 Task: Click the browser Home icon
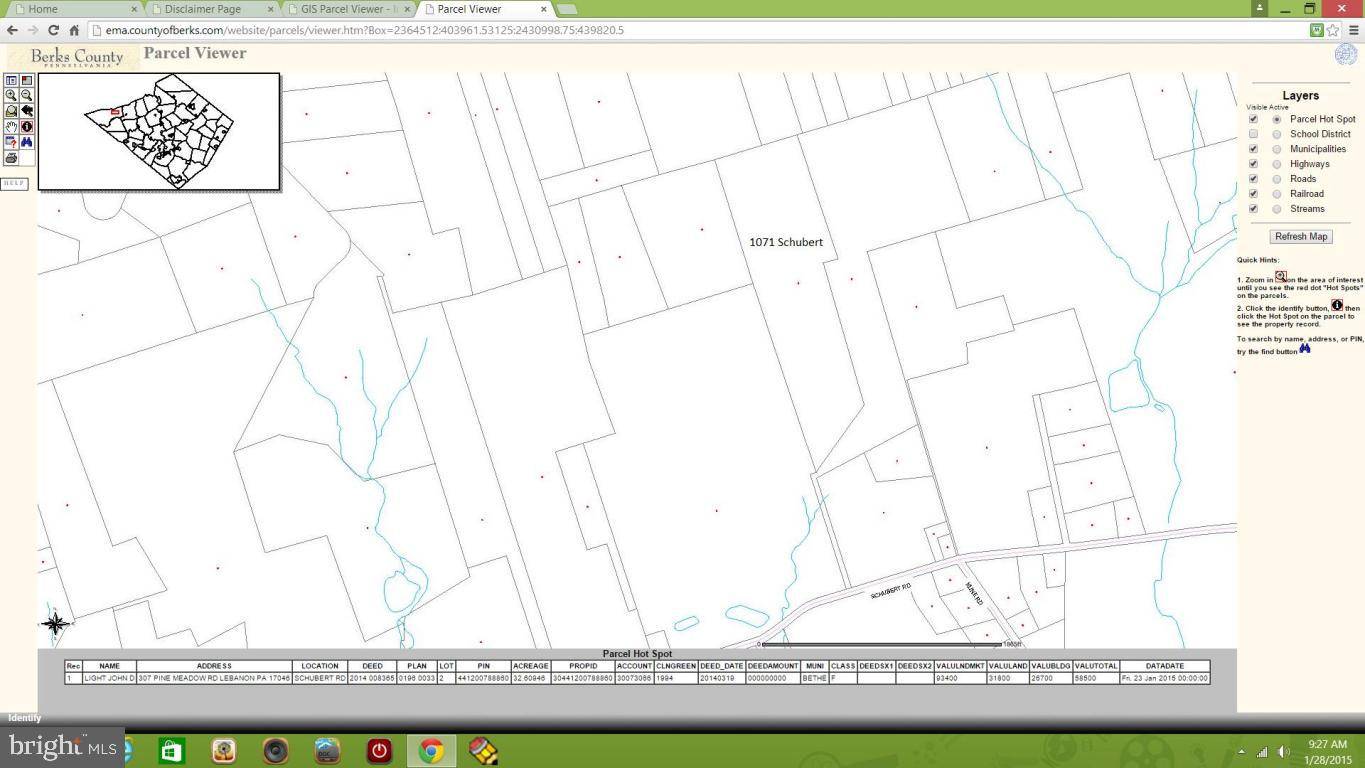click(x=74, y=30)
